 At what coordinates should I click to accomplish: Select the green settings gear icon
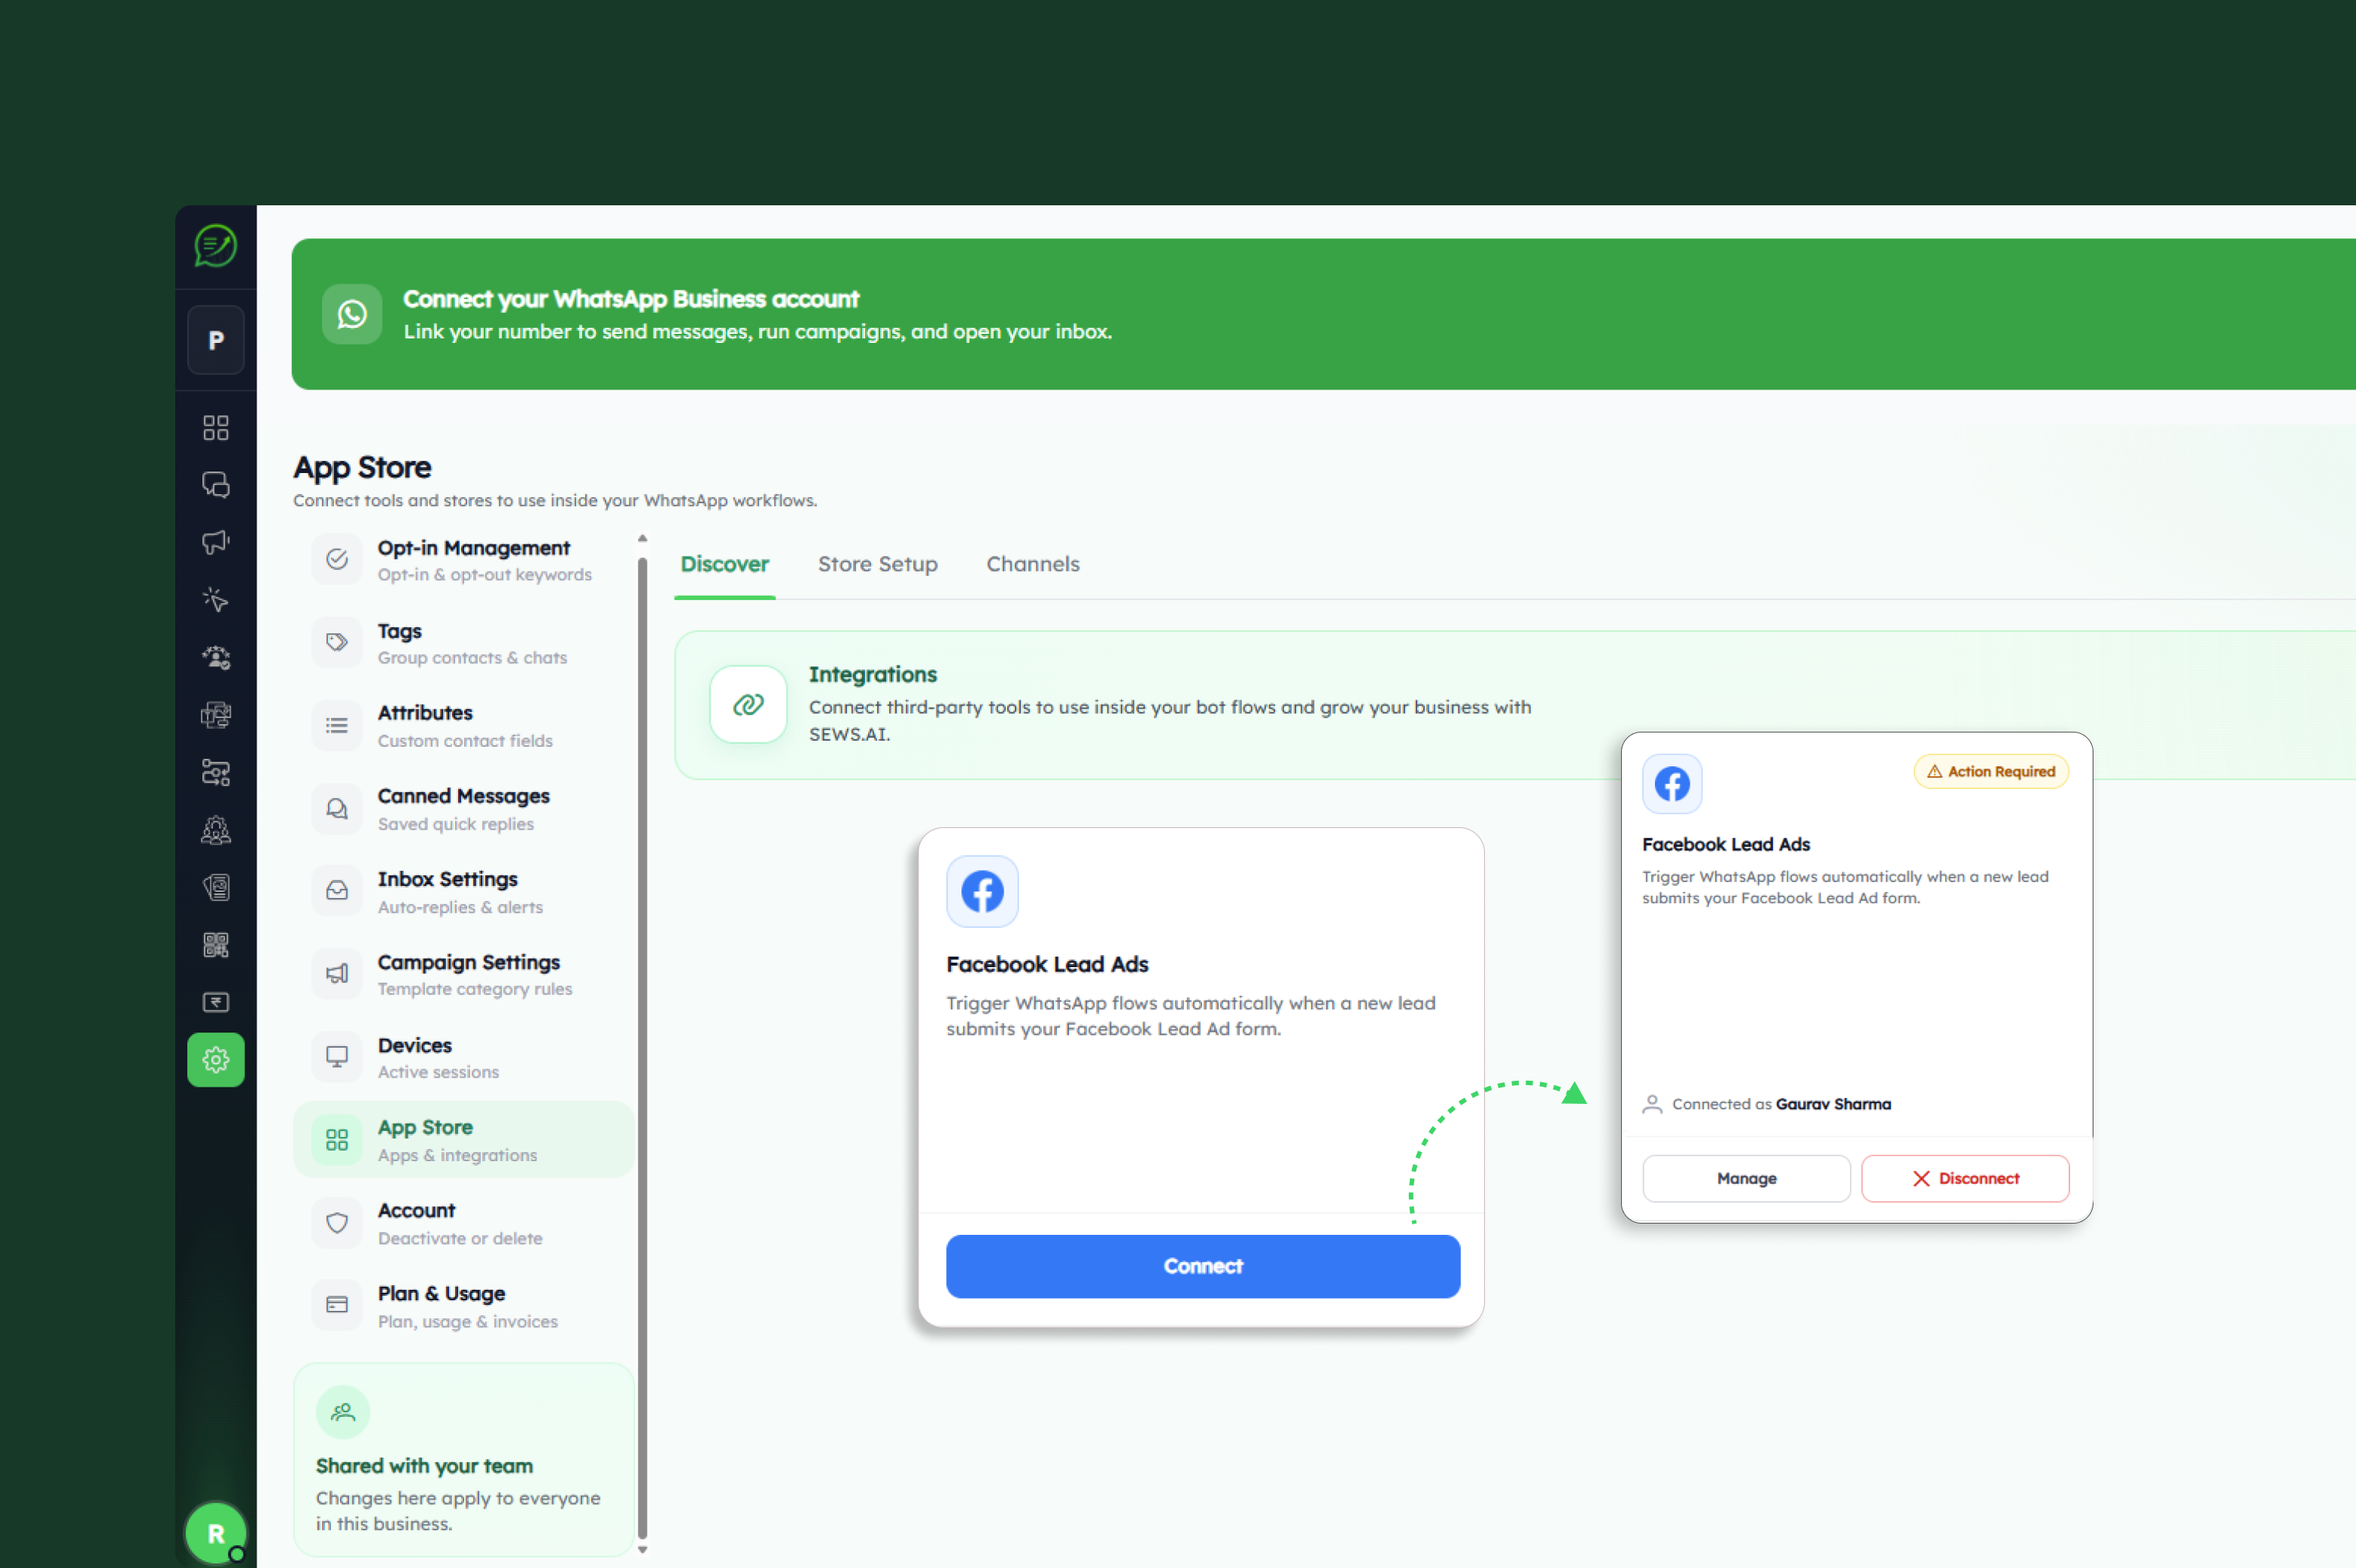click(x=216, y=1060)
